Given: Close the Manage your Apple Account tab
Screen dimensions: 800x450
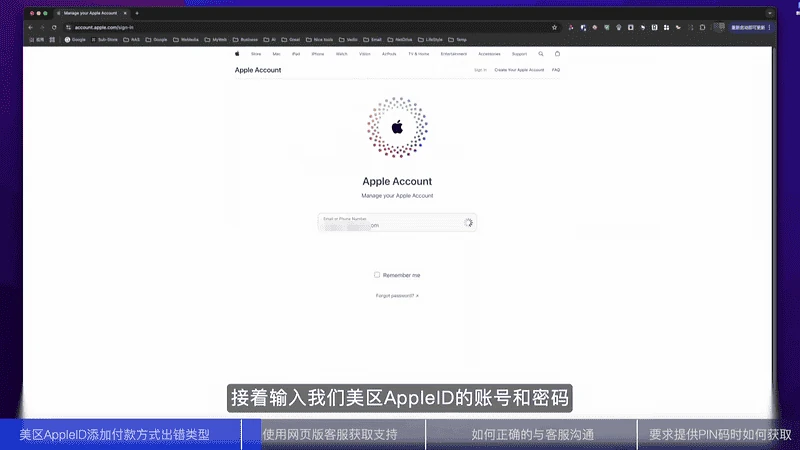Looking at the screenshot, I should pos(125,13).
